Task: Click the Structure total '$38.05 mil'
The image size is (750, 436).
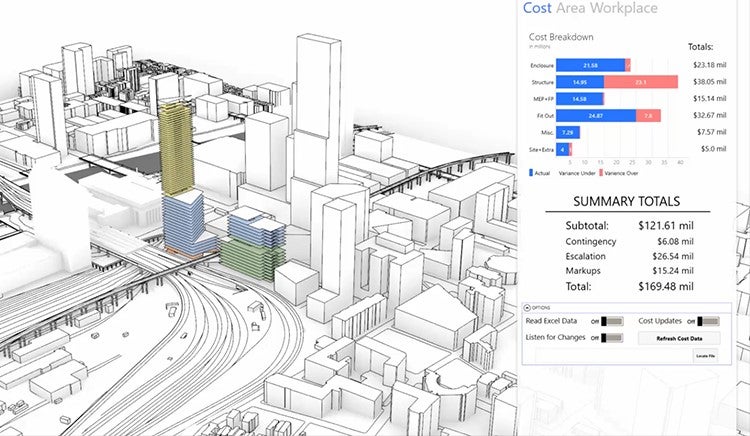Action: (x=709, y=82)
